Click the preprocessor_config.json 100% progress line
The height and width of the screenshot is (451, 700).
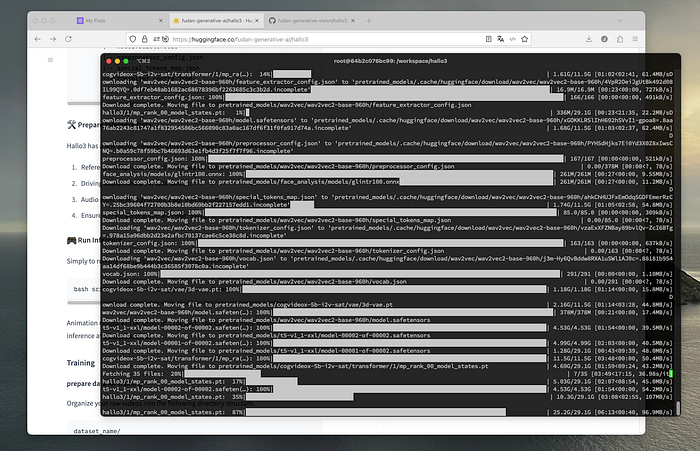pyautogui.click(x=387, y=159)
